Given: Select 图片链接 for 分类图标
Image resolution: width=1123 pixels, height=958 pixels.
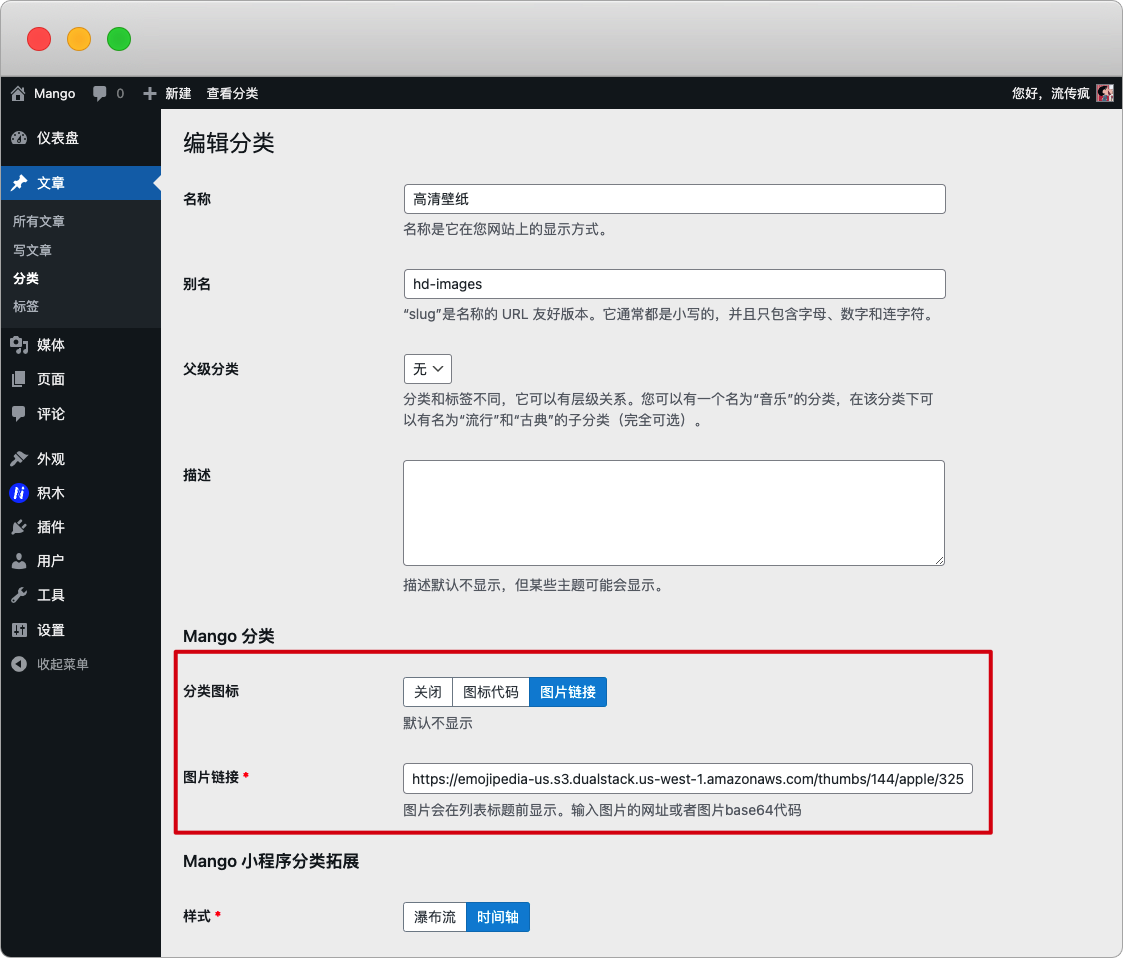Looking at the screenshot, I should [x=568, y=692].
